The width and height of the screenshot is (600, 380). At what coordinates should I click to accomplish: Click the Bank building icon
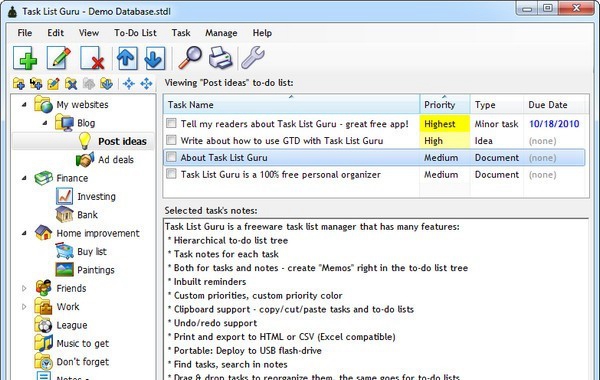[x=64, y=214]
